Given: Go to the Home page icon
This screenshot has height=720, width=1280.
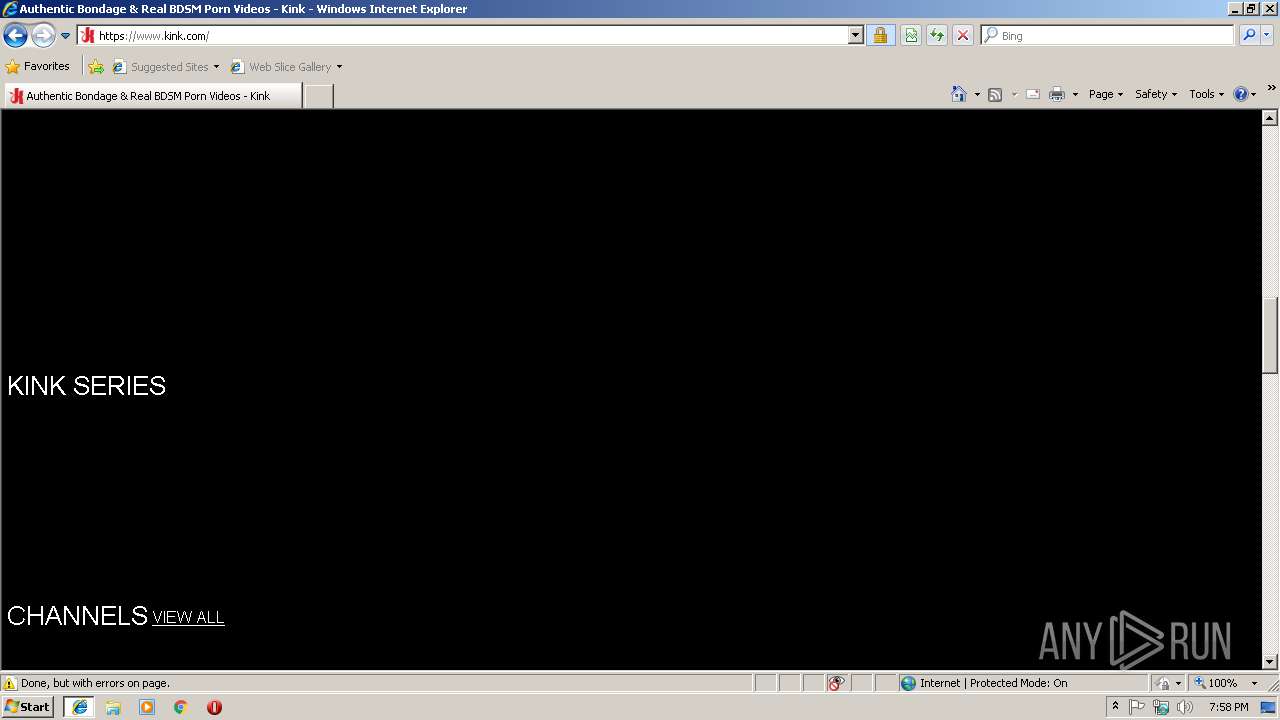Looking at the screenshot, I should coord(959,94).
